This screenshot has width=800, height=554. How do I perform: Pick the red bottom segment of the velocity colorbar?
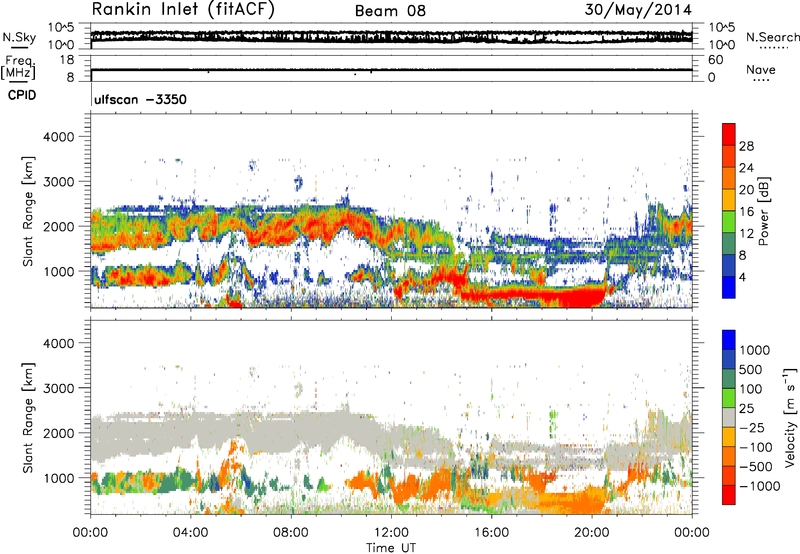pyautogui.click(x=729, y=495)
